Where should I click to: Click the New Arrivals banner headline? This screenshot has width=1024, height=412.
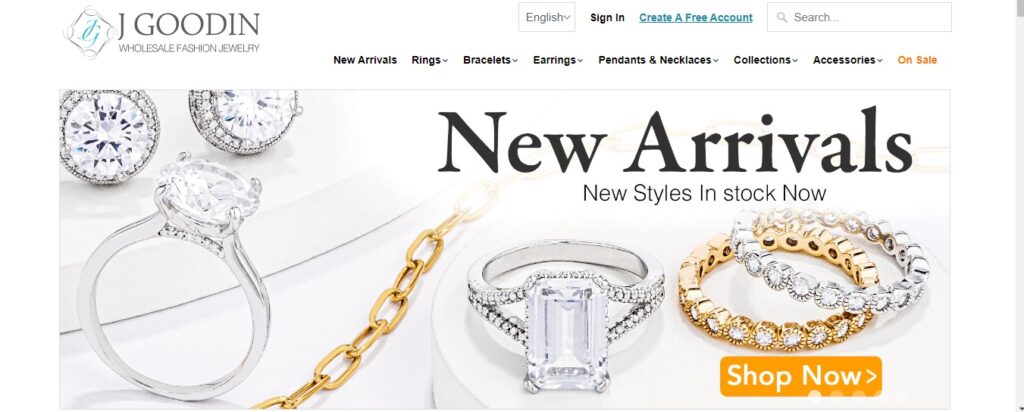tap(674, 142)
